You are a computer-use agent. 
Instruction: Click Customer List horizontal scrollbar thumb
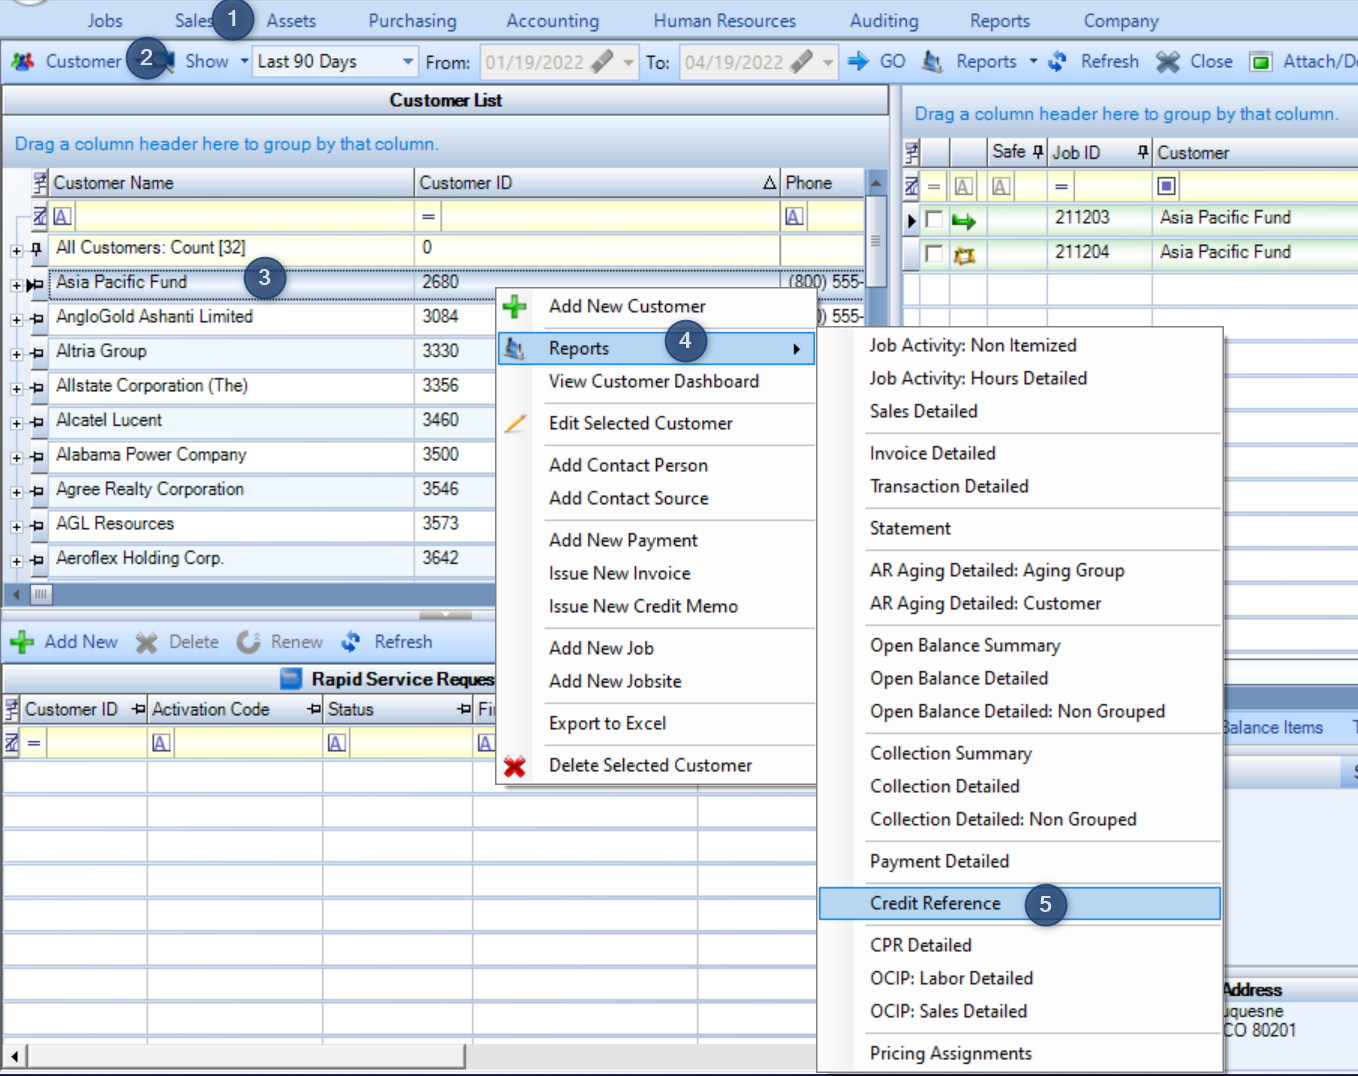(x=41, y=594)
